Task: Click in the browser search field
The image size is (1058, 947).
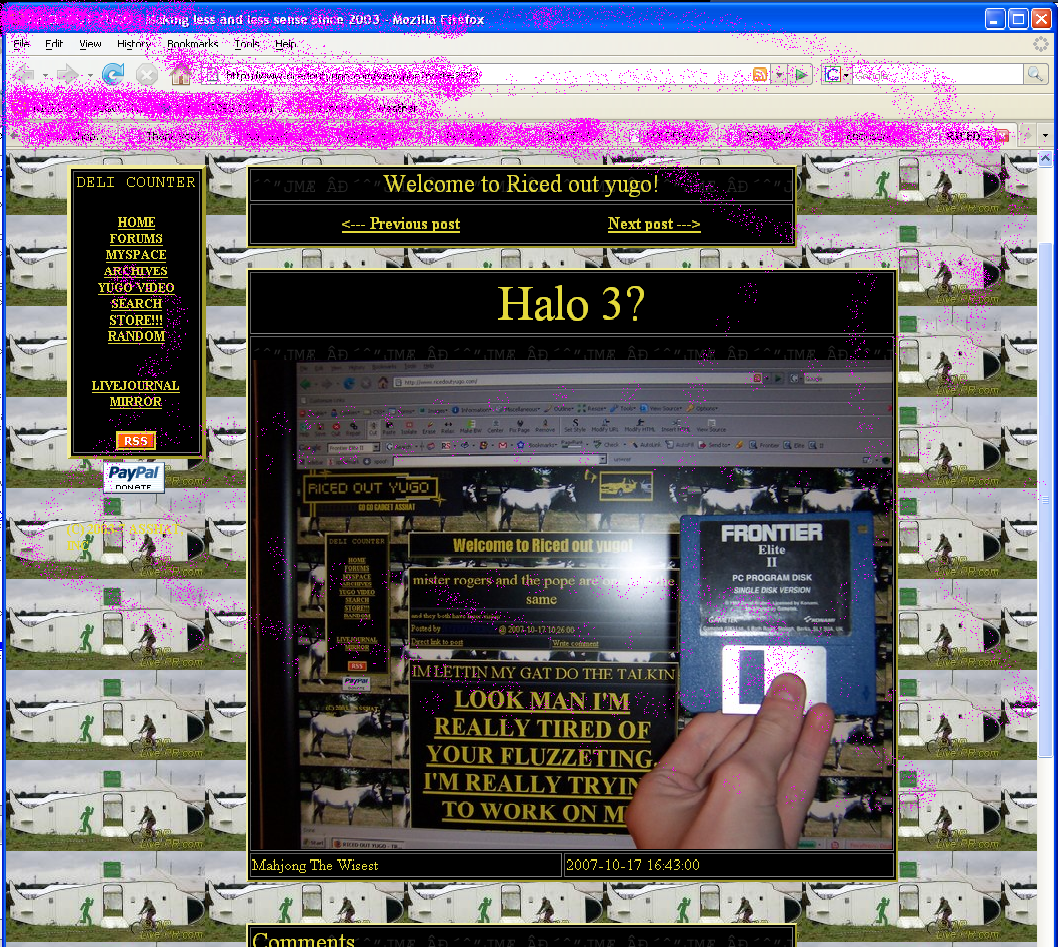Action: pyautogui.click(x=938, y=75)
